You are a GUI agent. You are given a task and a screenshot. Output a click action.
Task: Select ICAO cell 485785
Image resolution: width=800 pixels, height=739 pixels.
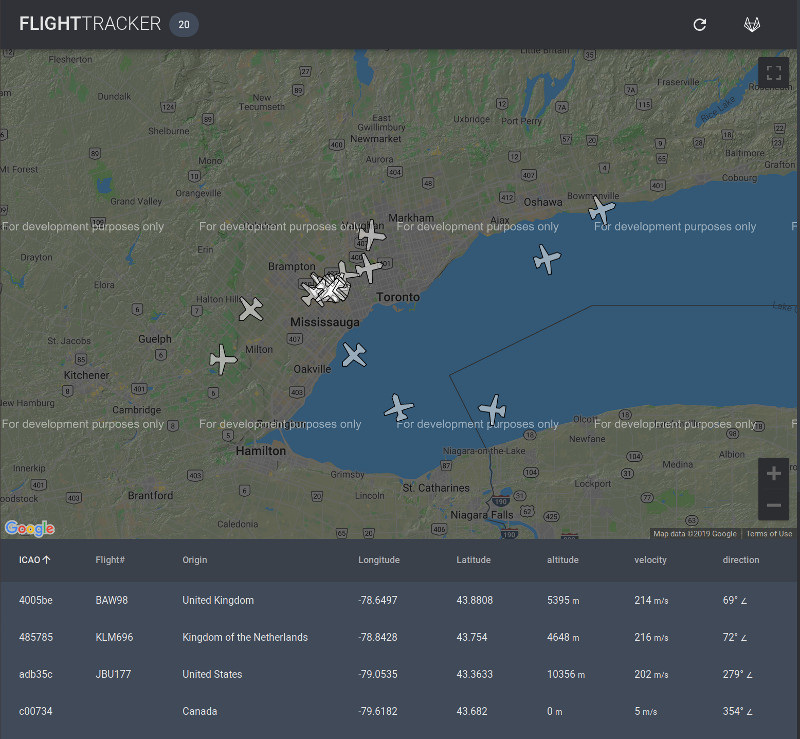(36, 637)
